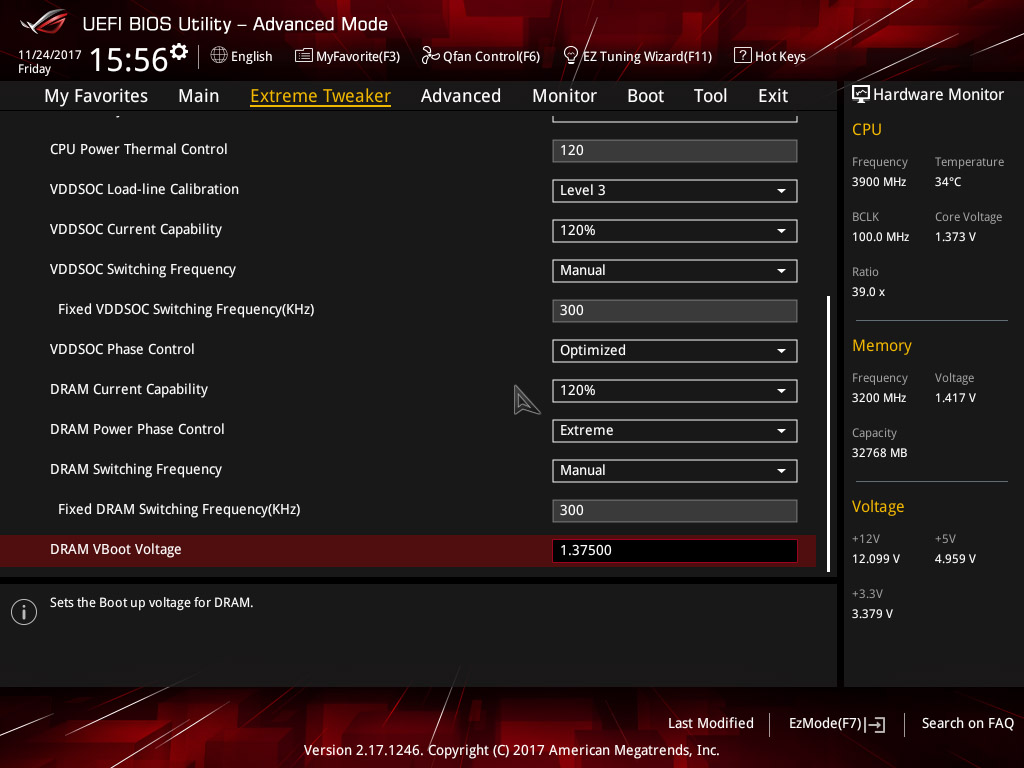Click the Core Voltage 1.373 V value
The width and height of the screenshot is (1024, 768).
[955, 236]
